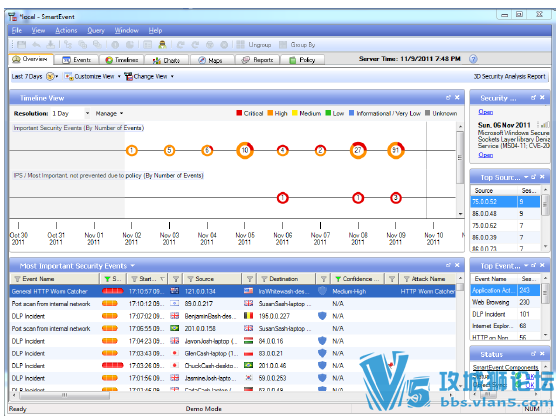Click the Confidence column green filter icon
This screenshot has height=416, width=559.
[338, 279]
